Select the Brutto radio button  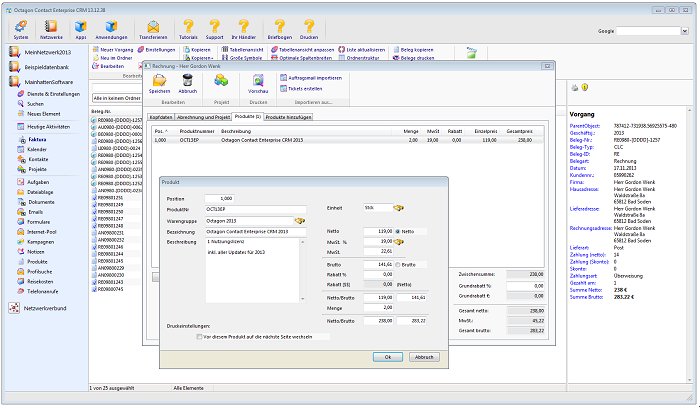pyautogui.click(x=397, y=265)
